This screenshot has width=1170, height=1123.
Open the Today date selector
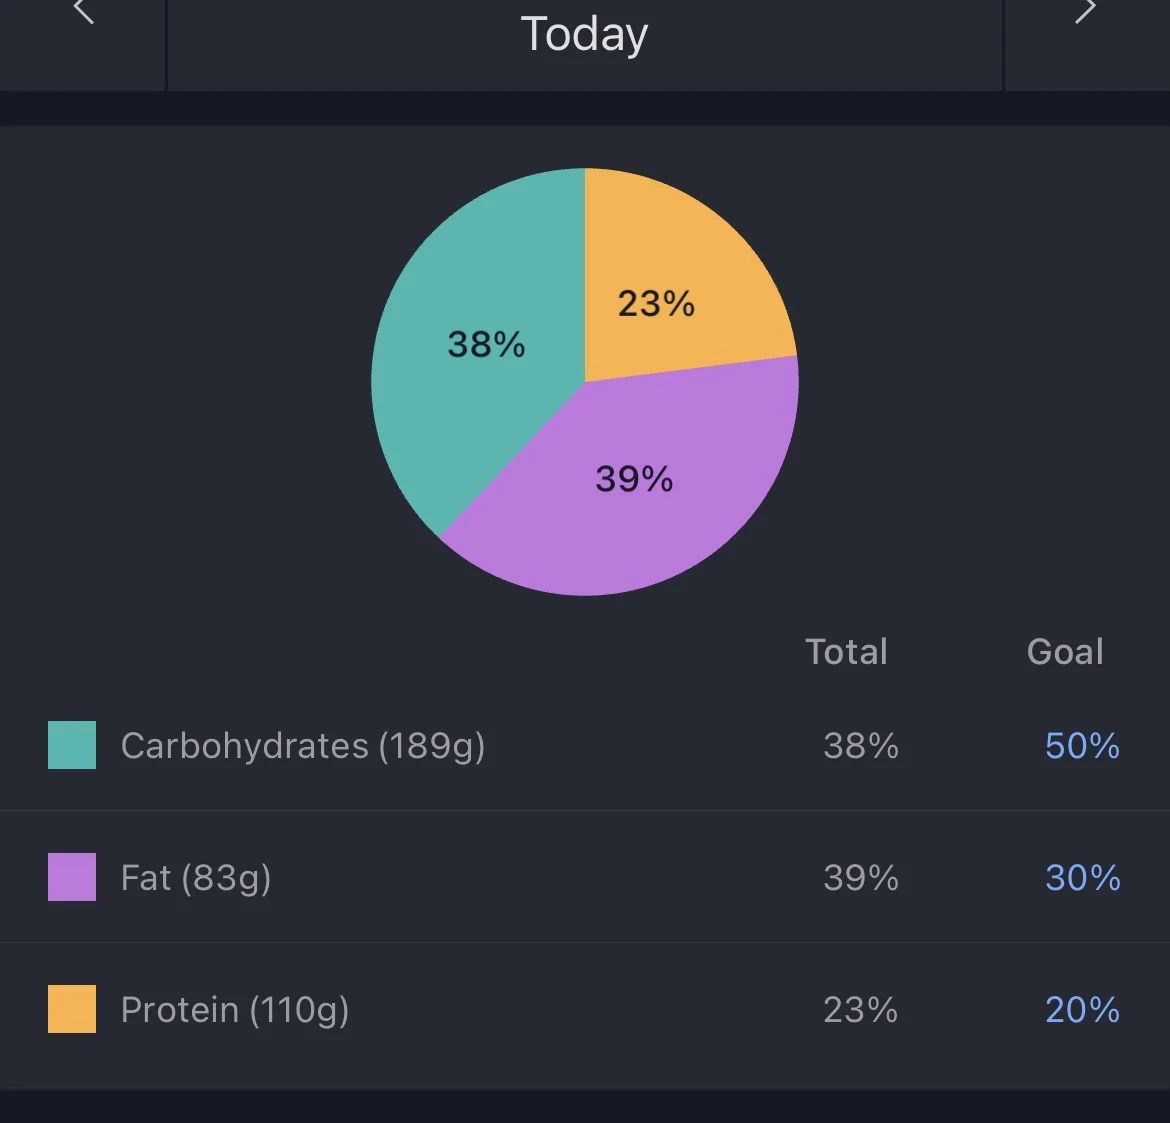coord(584,34)
